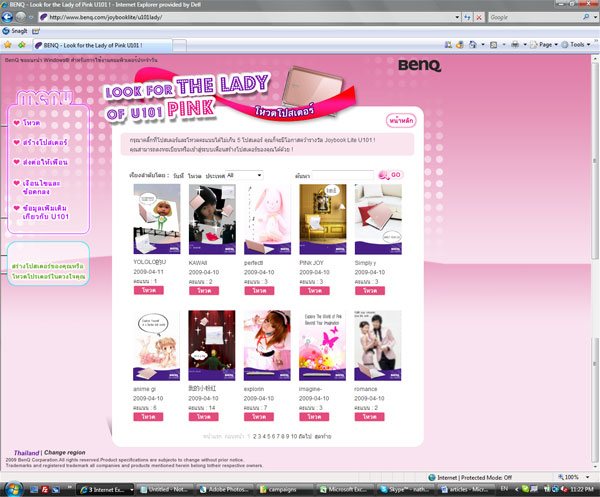Click the Refresh icon beside address bar
The image size is (600, 497).
[x=467, y=17]
